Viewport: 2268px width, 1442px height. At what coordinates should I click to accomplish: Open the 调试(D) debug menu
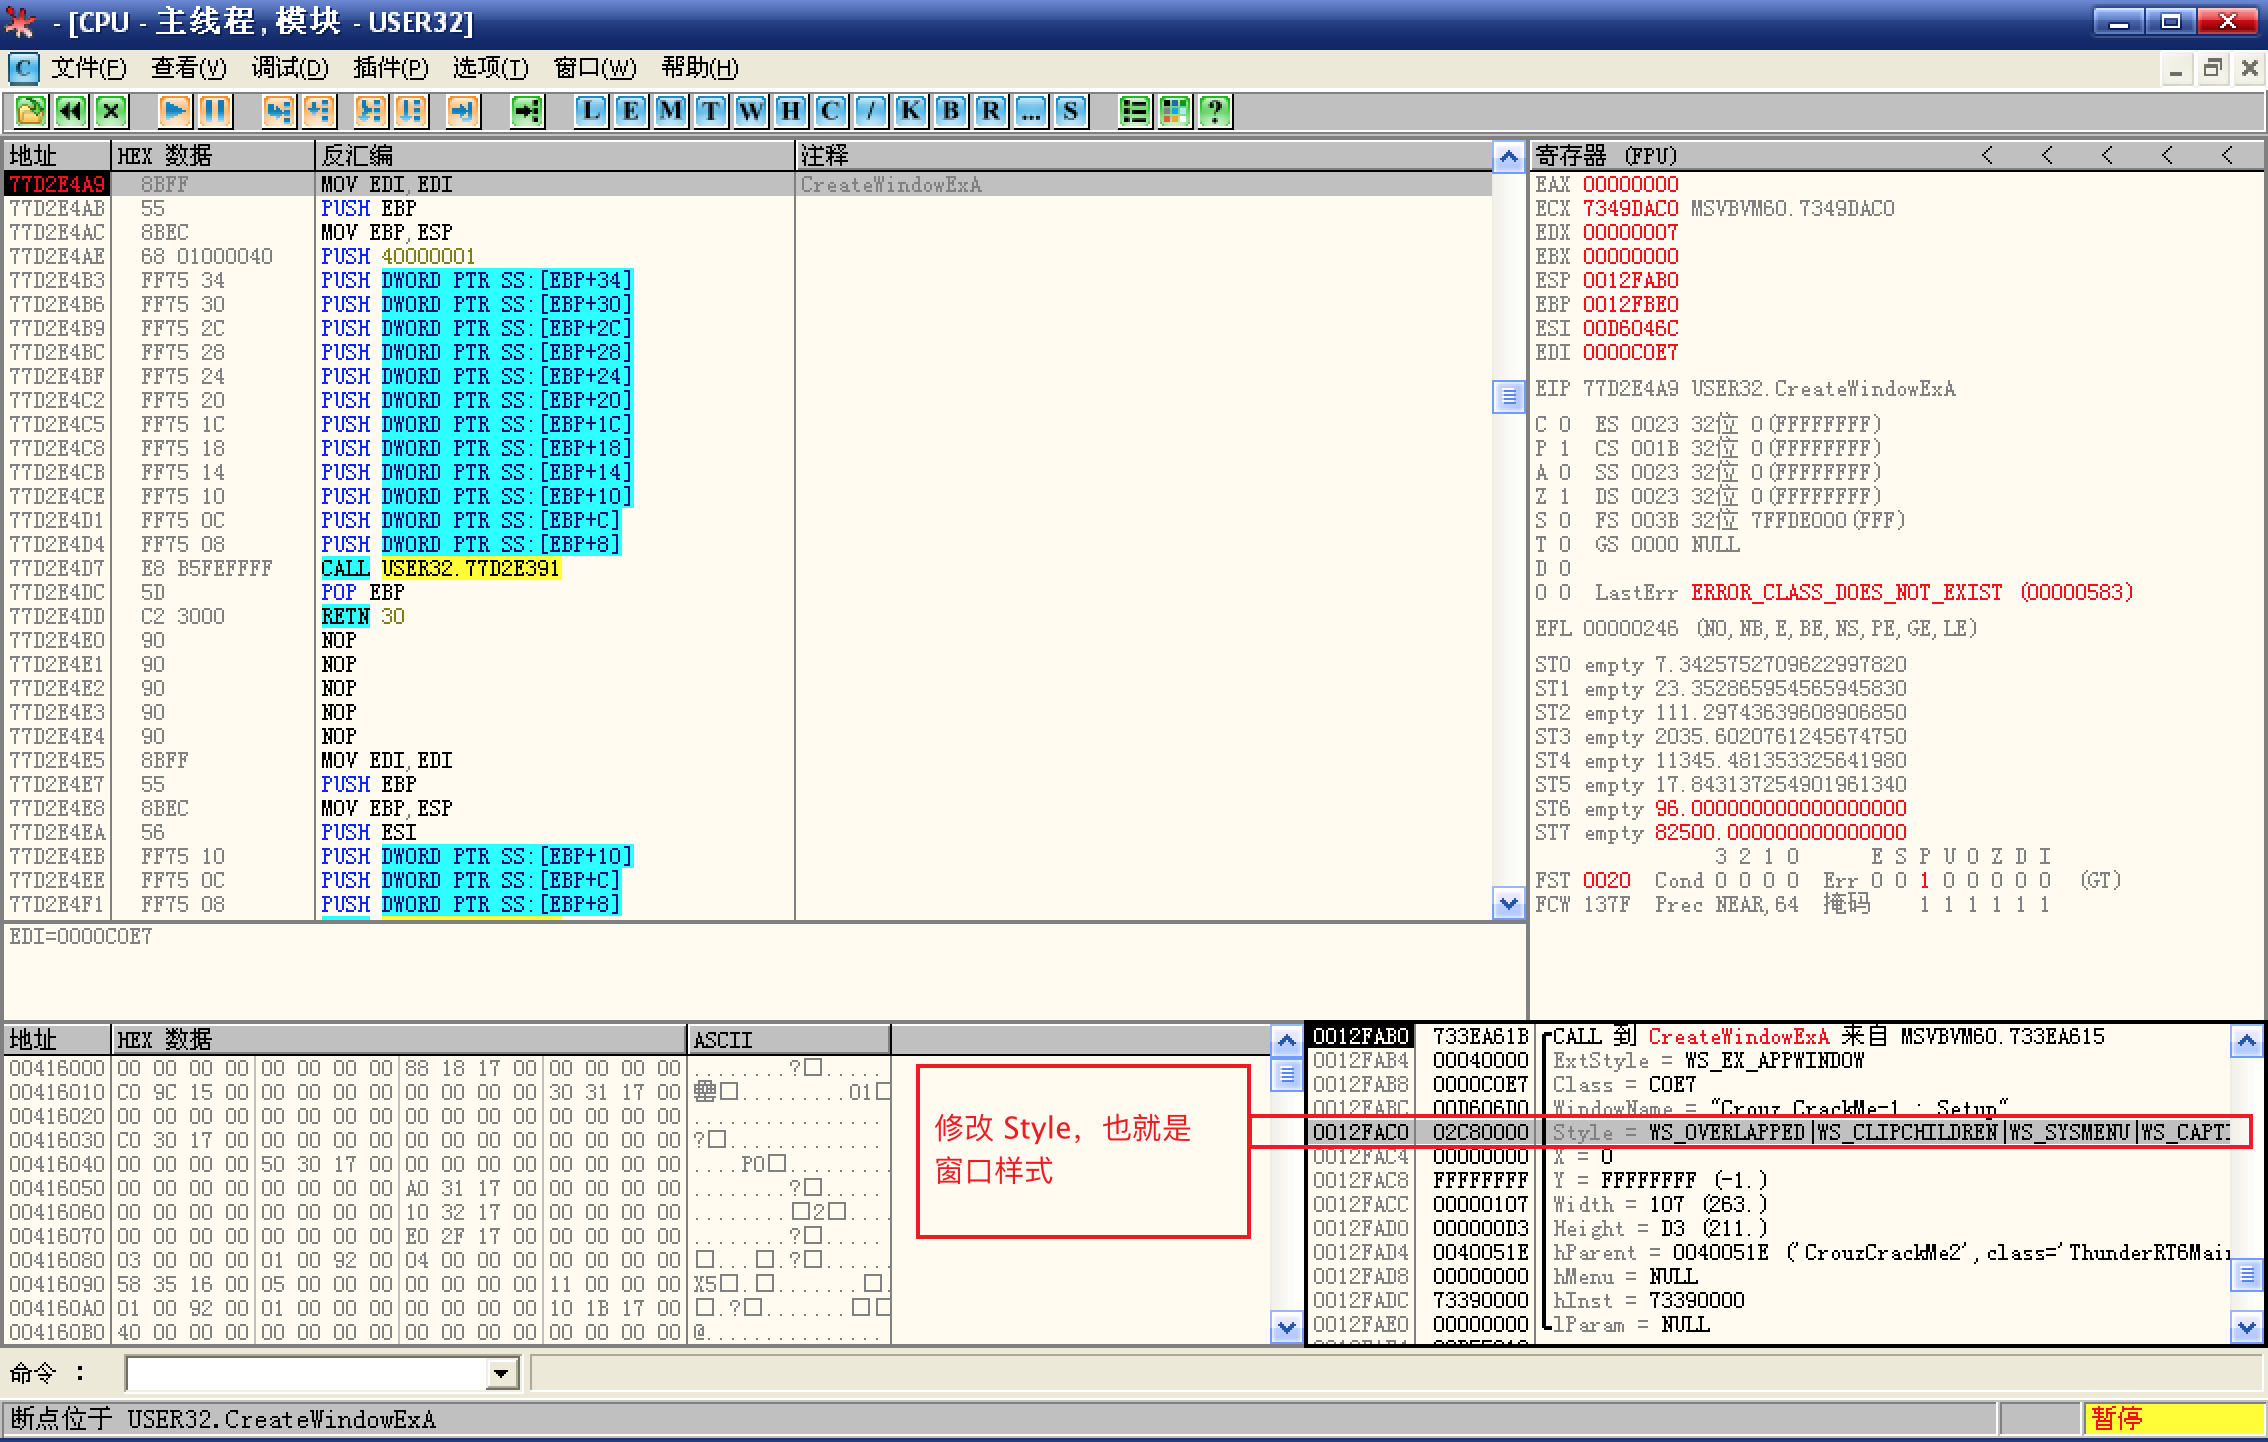(289, 68)
